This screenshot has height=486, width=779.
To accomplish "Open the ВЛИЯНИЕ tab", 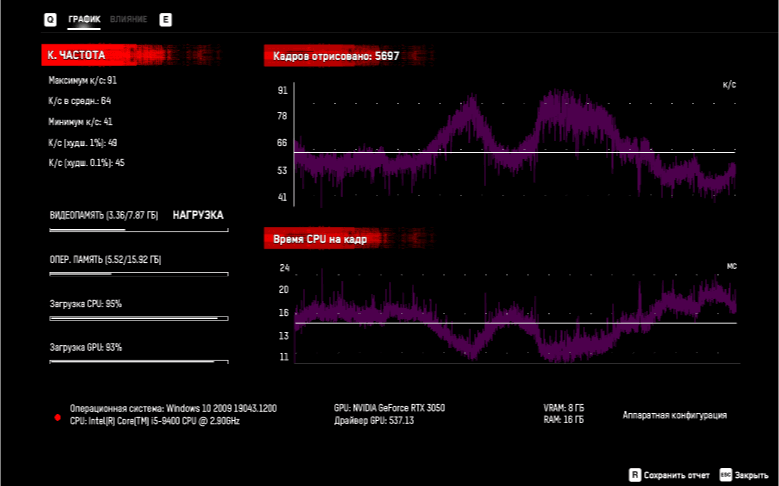I will point(128,19).
